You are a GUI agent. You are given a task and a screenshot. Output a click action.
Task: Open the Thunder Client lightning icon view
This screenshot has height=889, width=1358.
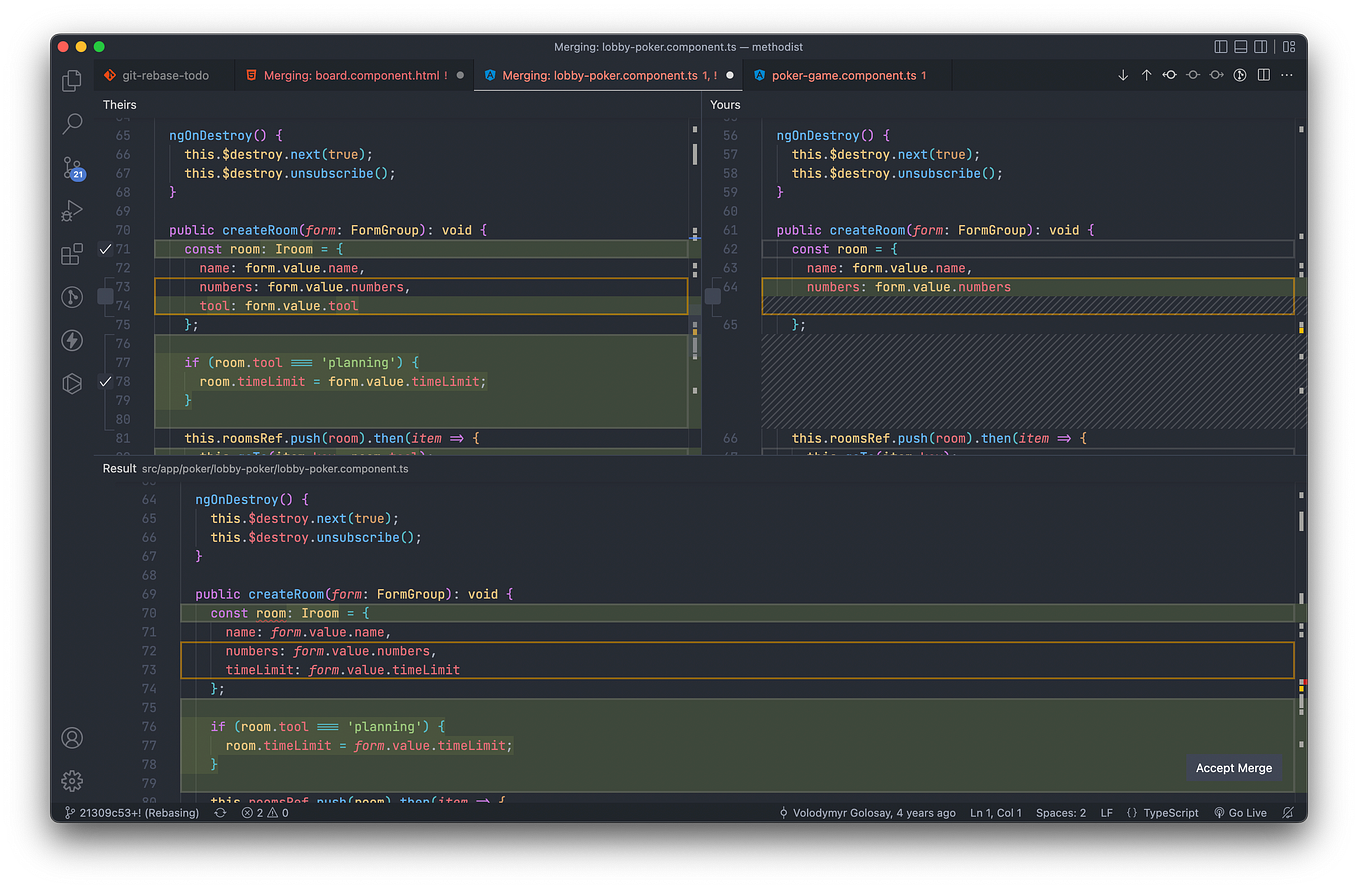point(71,340)
